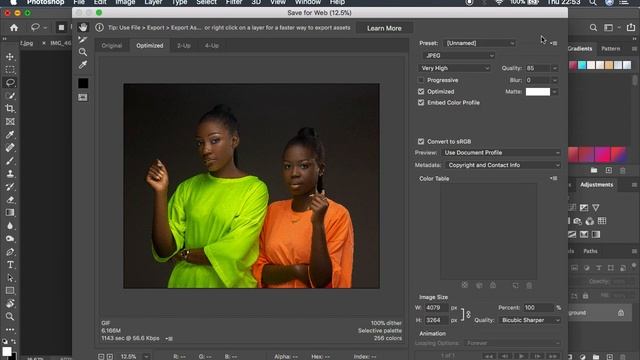The height and width of the screenshot is (360, 640).
Task: Click the Learn More button
Action: 384,28
